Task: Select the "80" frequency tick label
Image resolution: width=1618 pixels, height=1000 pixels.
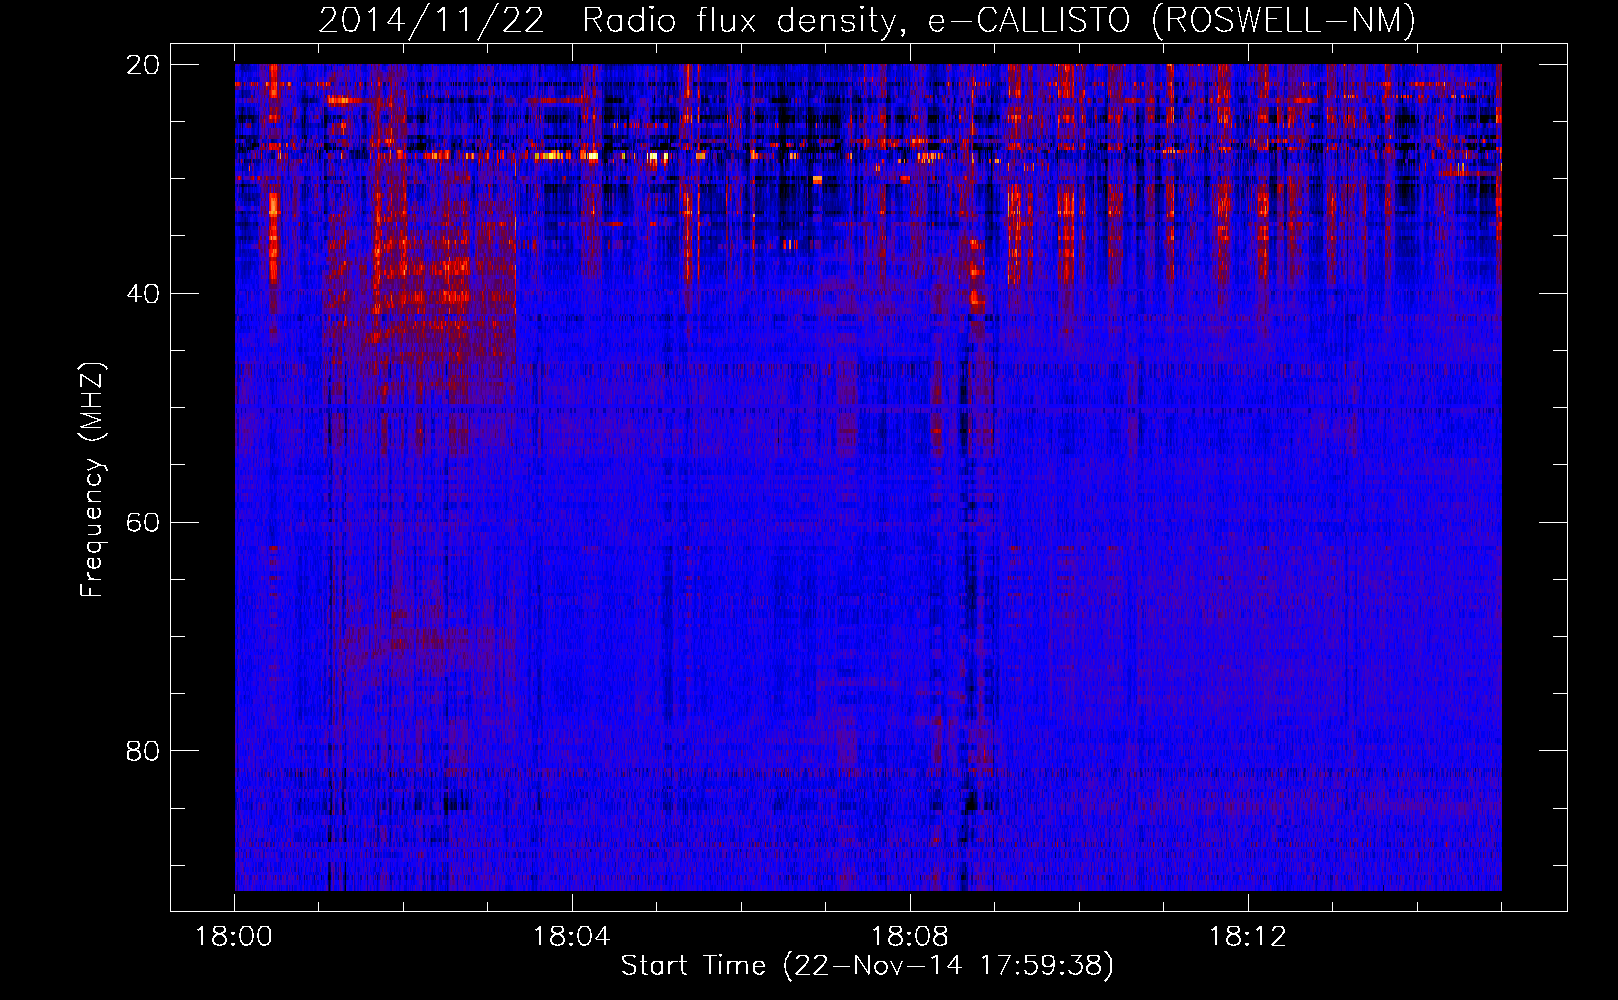Action: 143,751
